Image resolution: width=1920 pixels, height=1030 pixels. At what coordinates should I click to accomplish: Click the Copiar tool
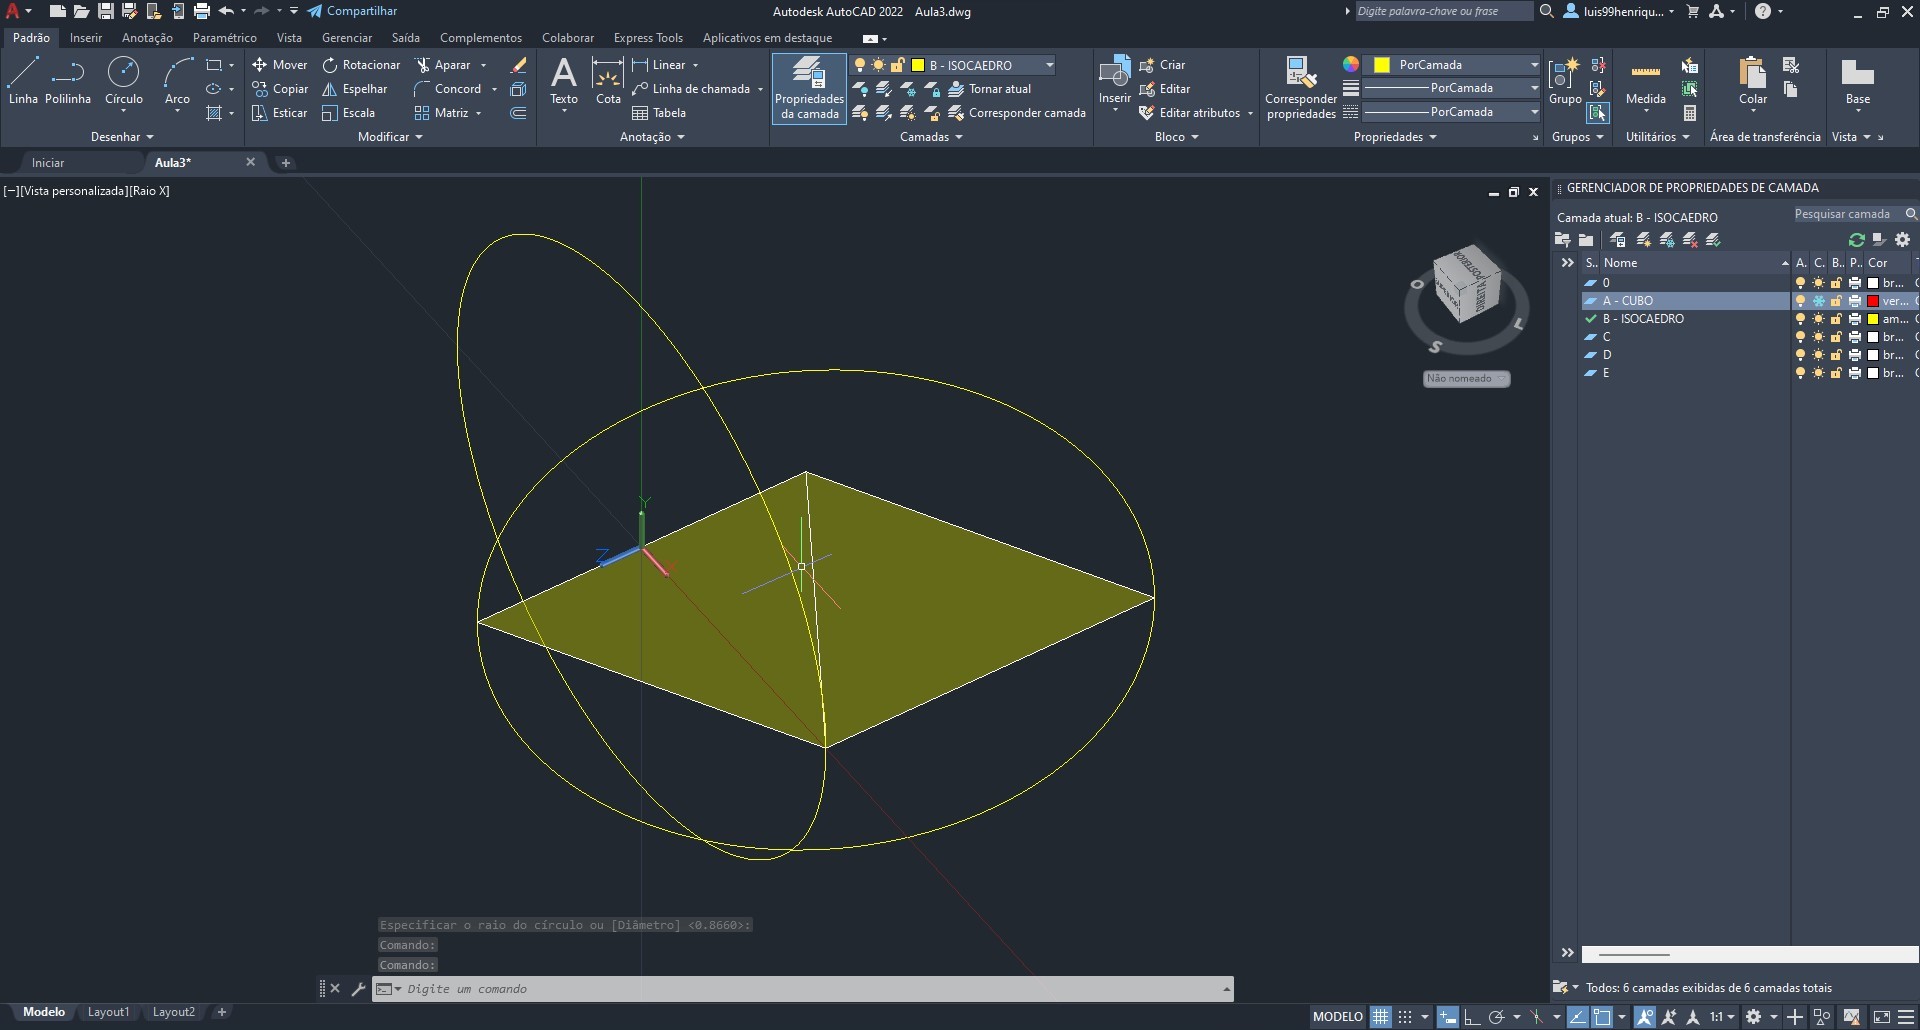coord(280,89)
